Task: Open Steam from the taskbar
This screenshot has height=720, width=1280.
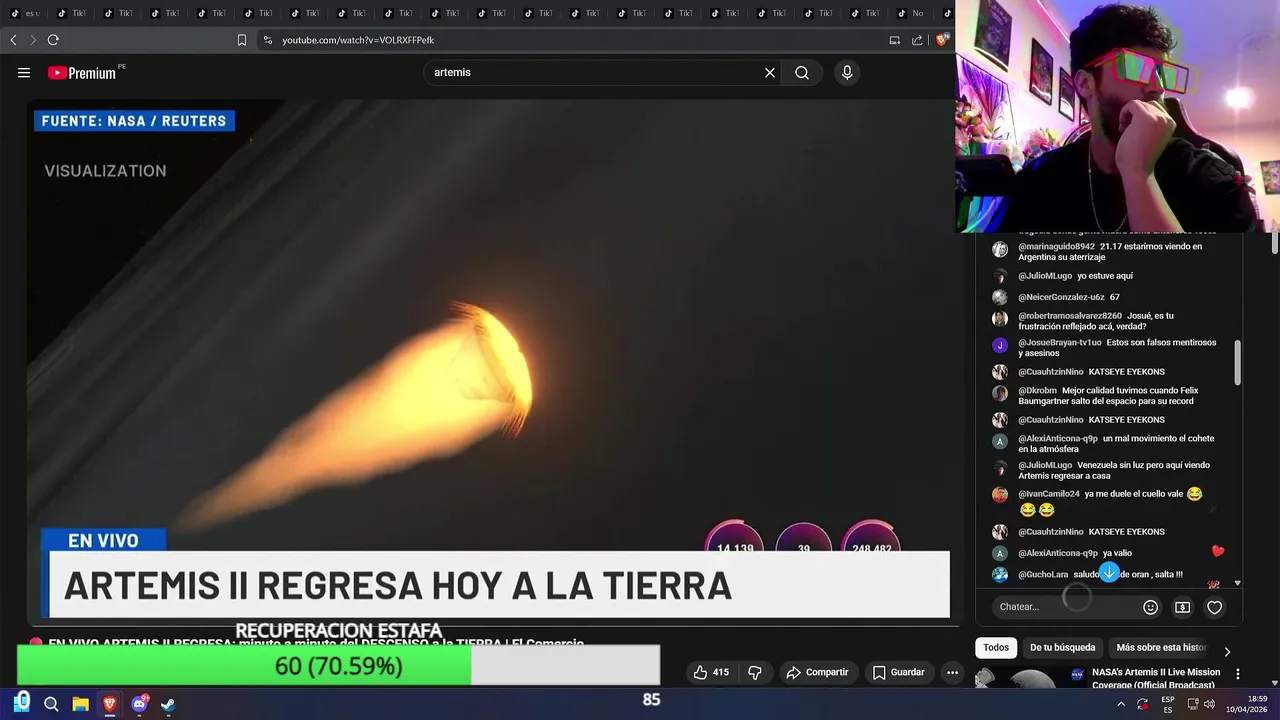Action: [168, 704]
